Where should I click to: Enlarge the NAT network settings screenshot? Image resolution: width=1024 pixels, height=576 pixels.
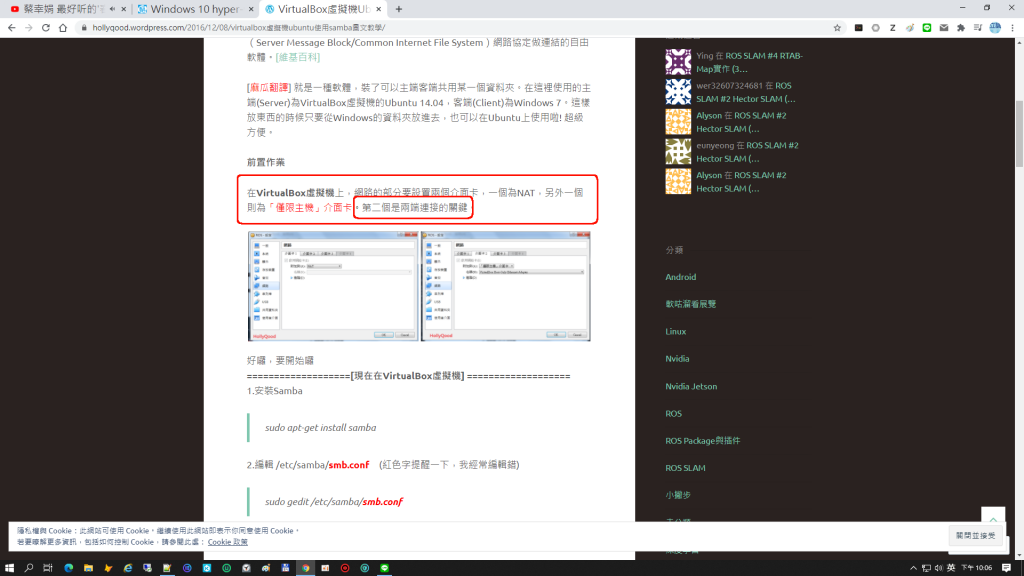(333, 286)
